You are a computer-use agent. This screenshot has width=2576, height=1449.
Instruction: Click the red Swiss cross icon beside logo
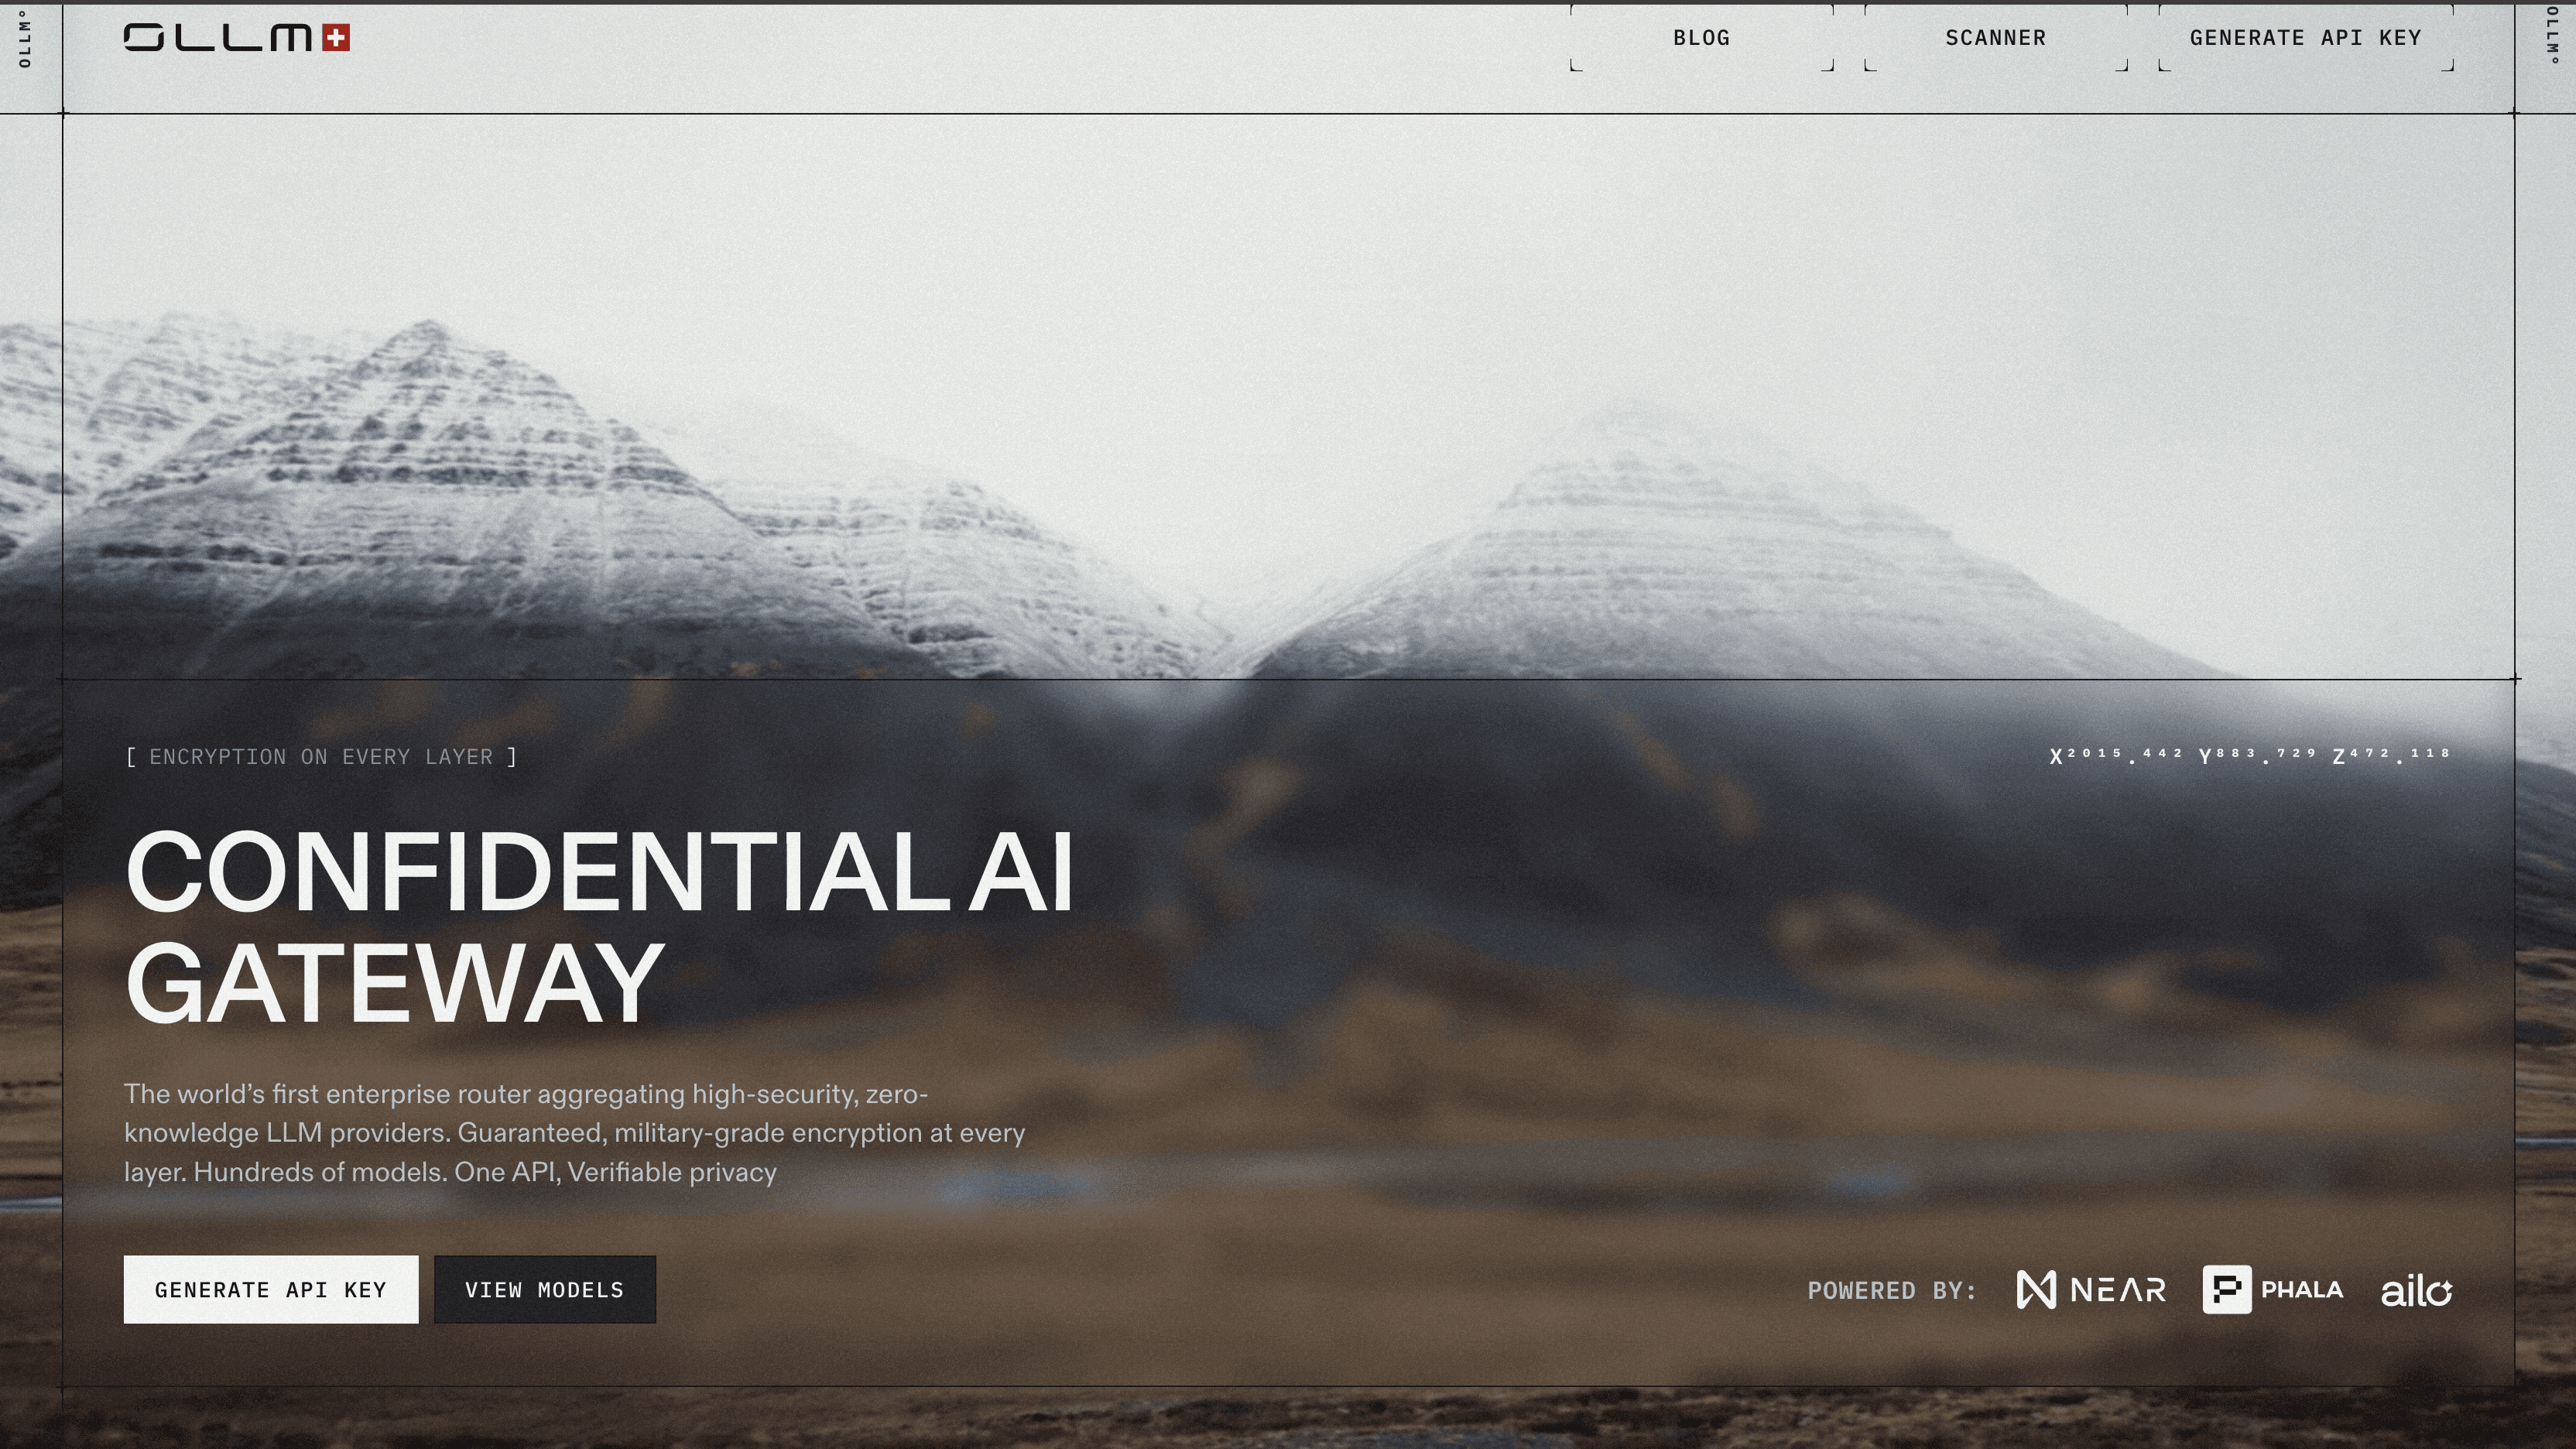[336, 38]
